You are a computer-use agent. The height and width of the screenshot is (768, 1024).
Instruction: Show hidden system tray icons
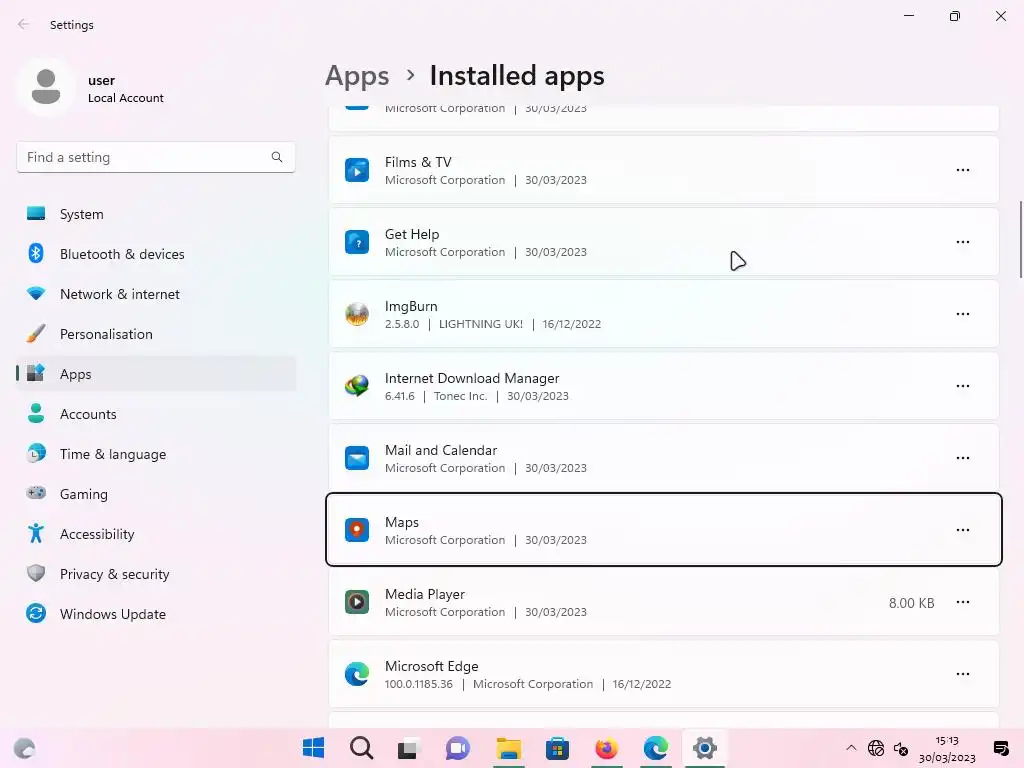(851, 748)
